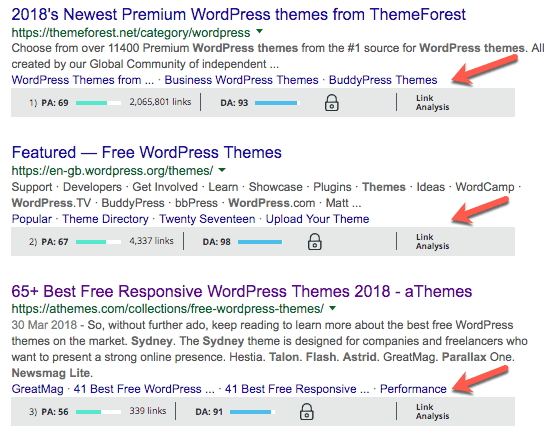Open 2018's Newest Premium WordPress themes result

239,15
